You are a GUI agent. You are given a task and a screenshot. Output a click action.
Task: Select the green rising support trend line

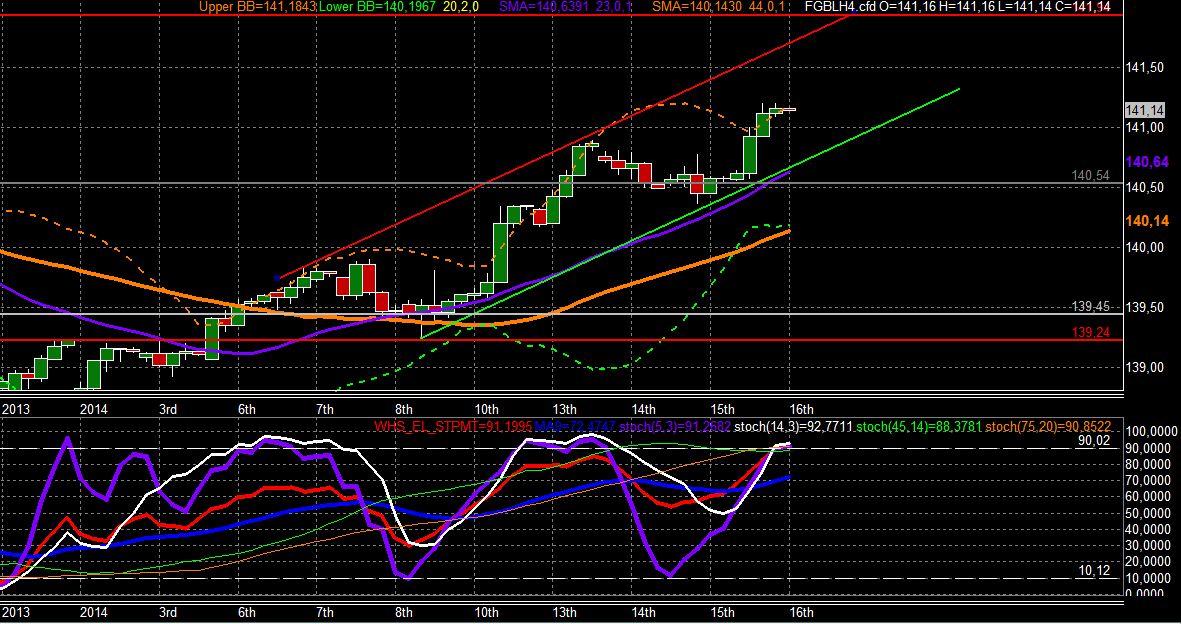coord(689,214)
